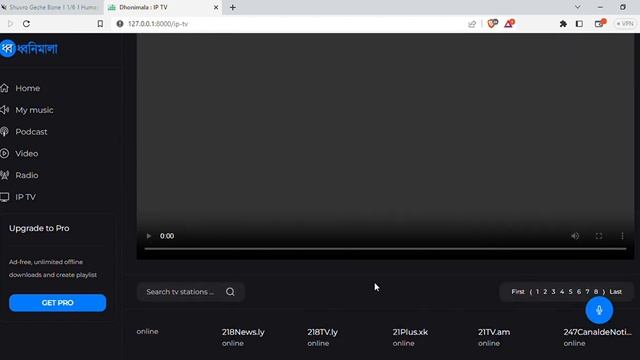Viewport: 640px width, 360px height.
Task: Switch to the Shuvro Gechle Bone tab
Action: click(51, 7)
